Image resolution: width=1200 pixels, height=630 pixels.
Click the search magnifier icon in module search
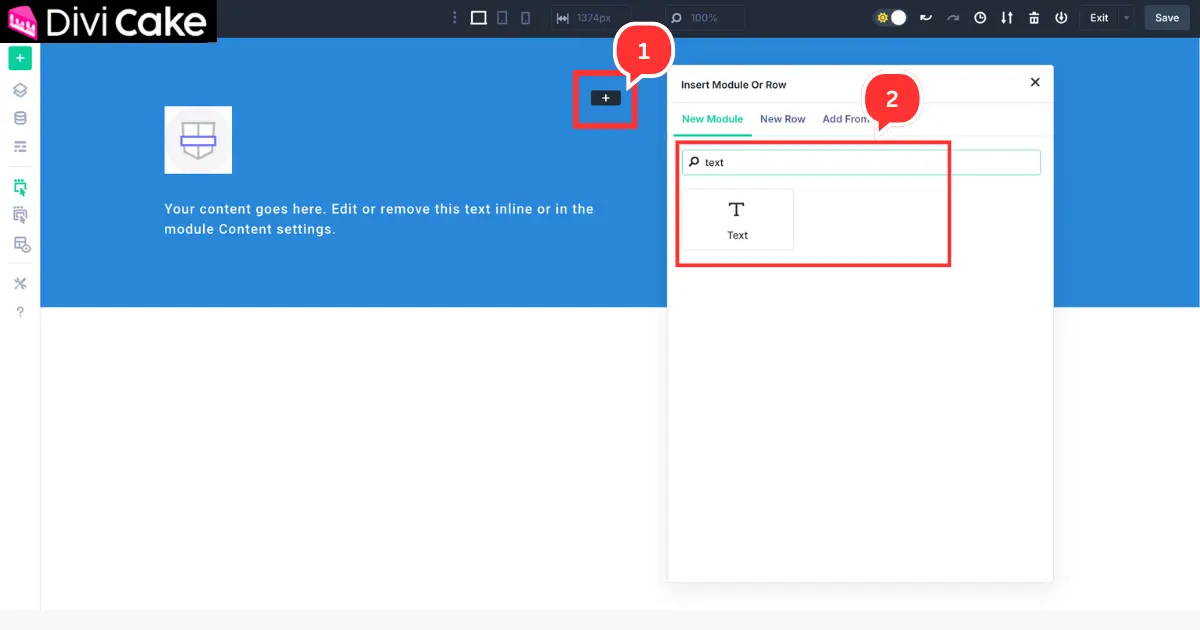(695, 162)
